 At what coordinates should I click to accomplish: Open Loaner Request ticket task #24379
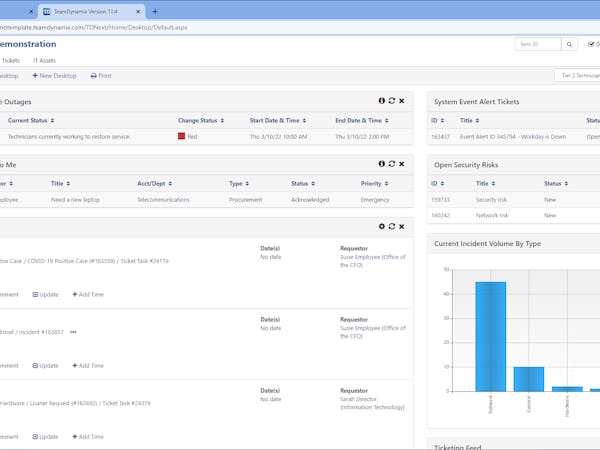(x=75, y=403)
